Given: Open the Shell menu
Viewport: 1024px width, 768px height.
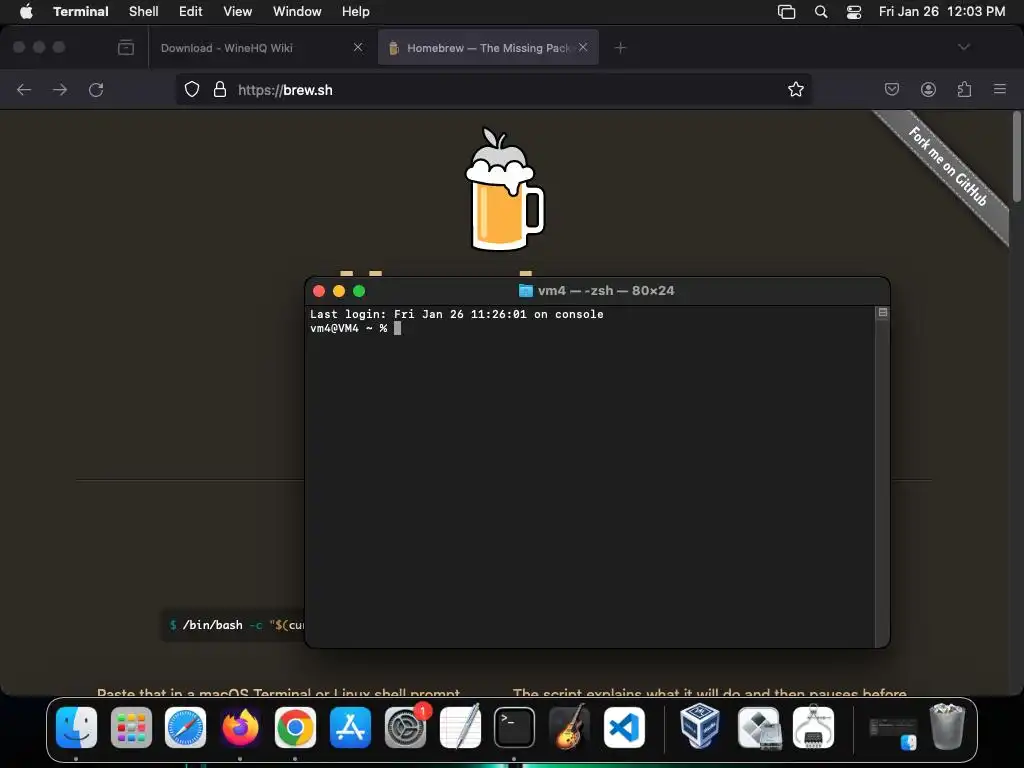Looking at the screenshot, I should click(x=143, y=11).
